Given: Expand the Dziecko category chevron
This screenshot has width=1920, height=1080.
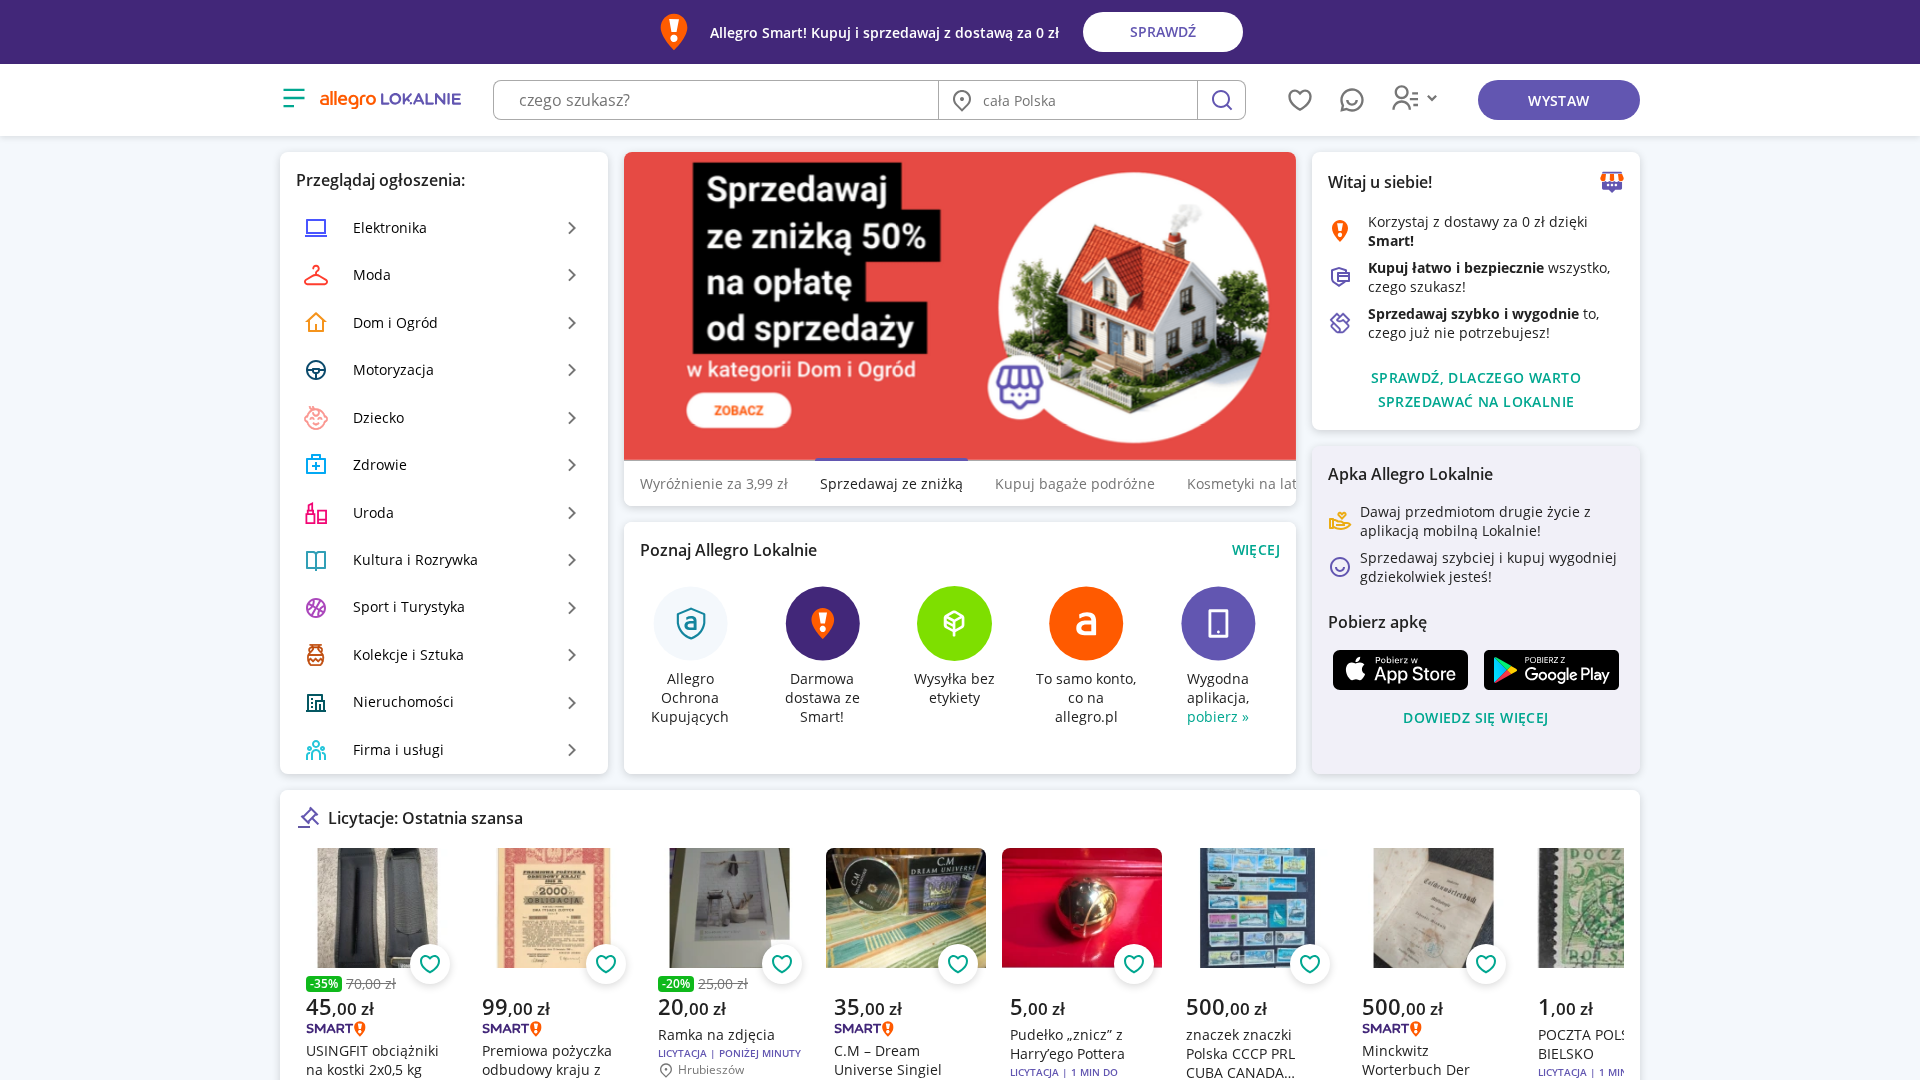Looking at the screenshot, I should coord(572,418).
